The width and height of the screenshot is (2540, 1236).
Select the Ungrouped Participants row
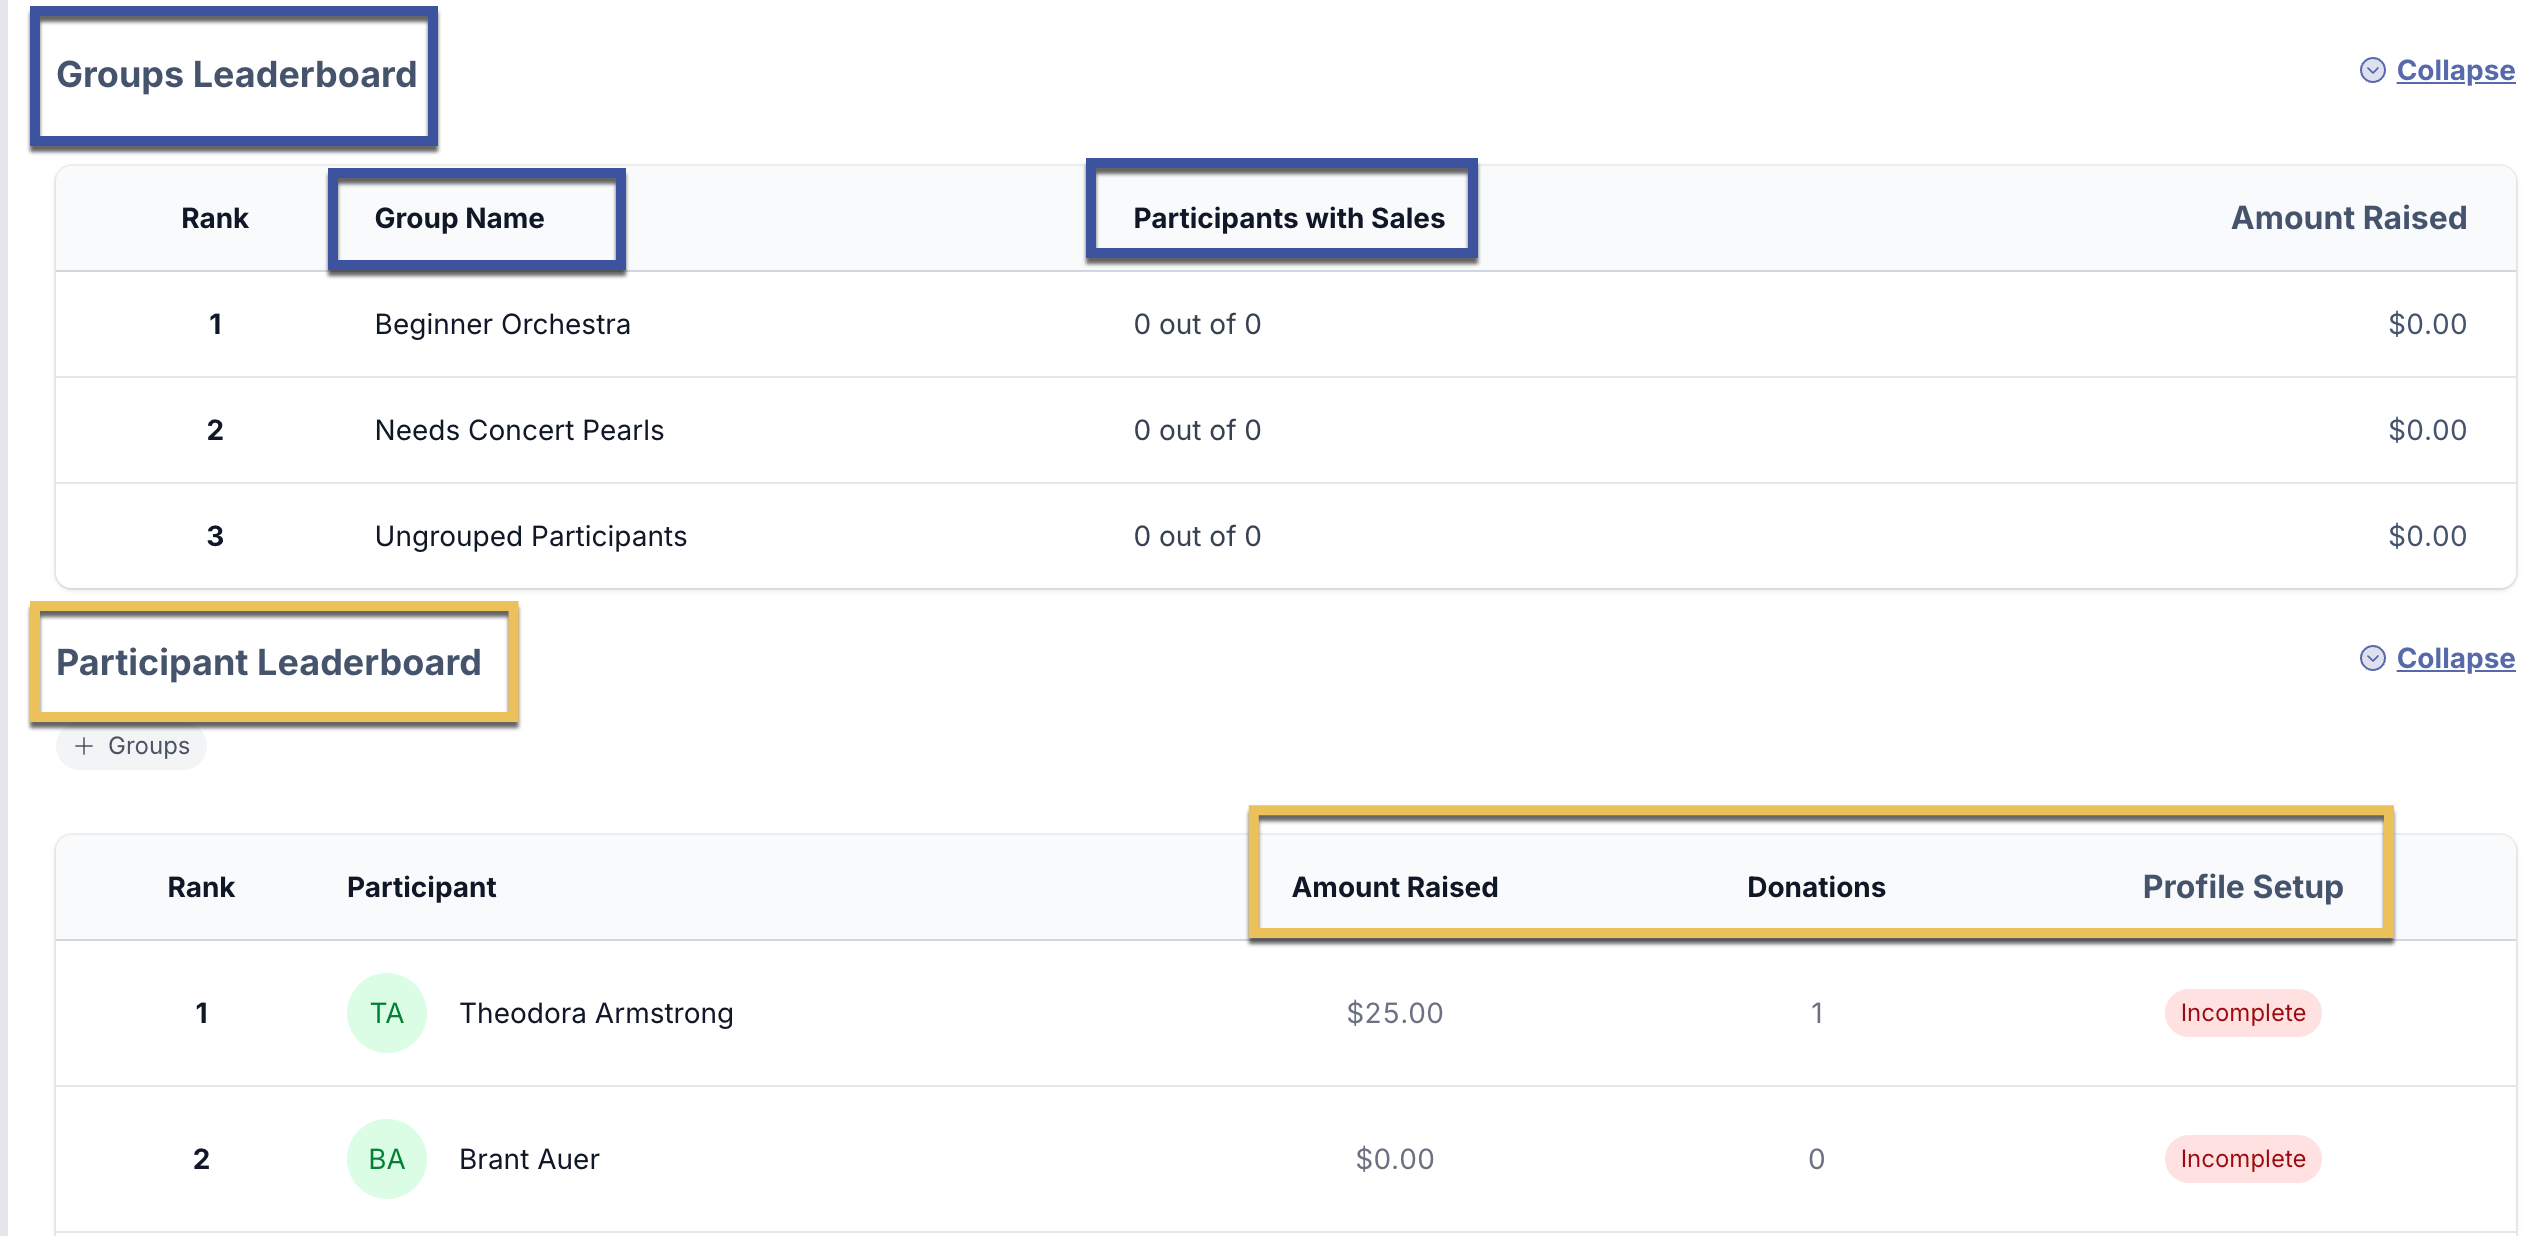coord(530,536)
